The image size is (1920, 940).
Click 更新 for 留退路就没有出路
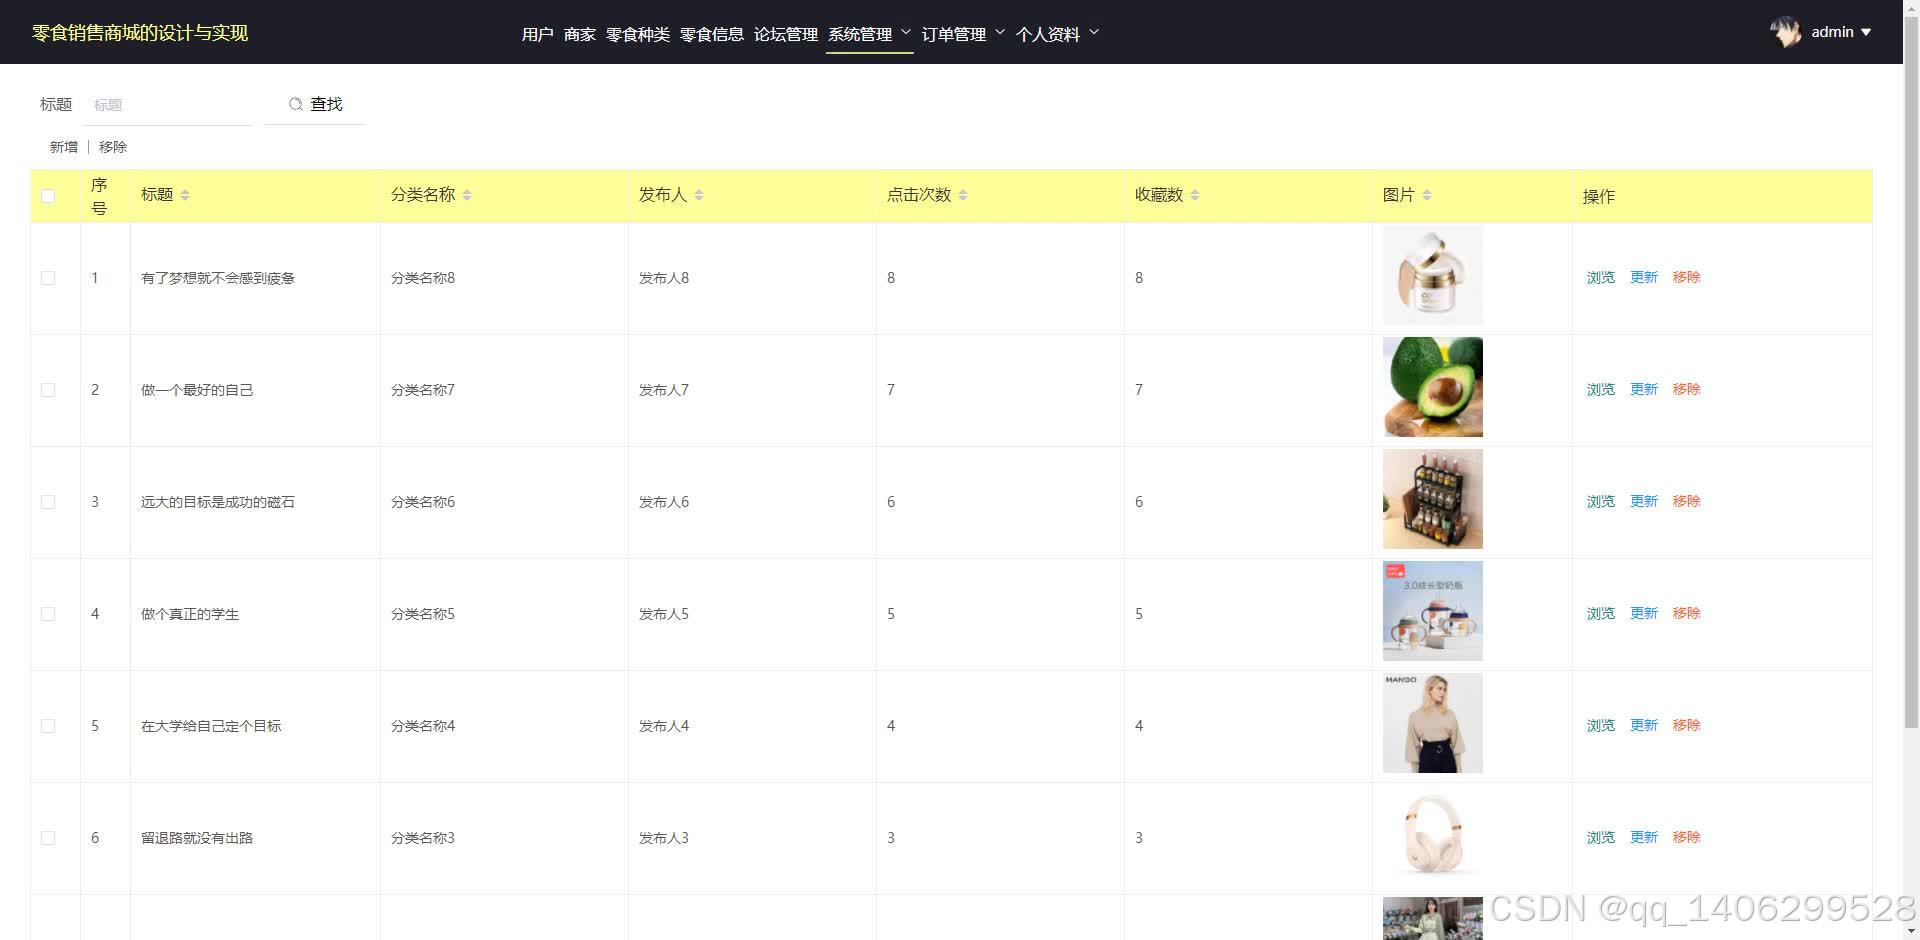[1644, 837]
